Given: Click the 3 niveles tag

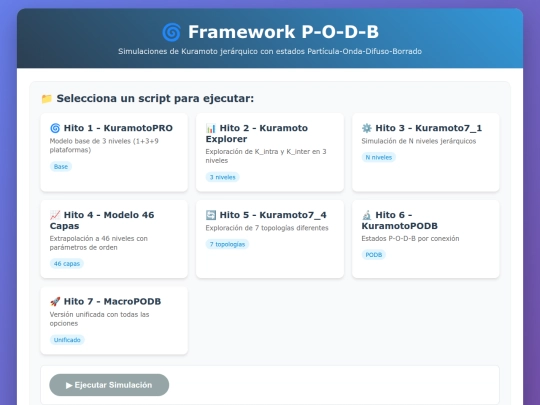Looking at the screenshot, I should (222, 177).
